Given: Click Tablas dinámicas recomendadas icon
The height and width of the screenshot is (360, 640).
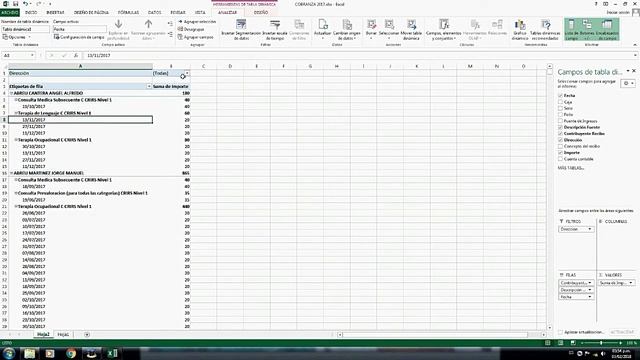Looking at the screenshot, I should pyautogui.click(x=545, y=24).
